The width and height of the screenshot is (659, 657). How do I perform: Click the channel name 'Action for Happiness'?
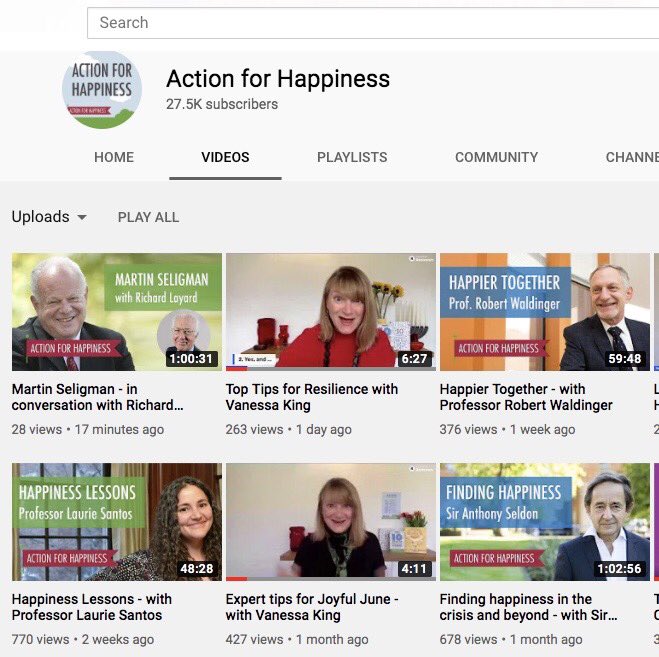coord(278,79)
